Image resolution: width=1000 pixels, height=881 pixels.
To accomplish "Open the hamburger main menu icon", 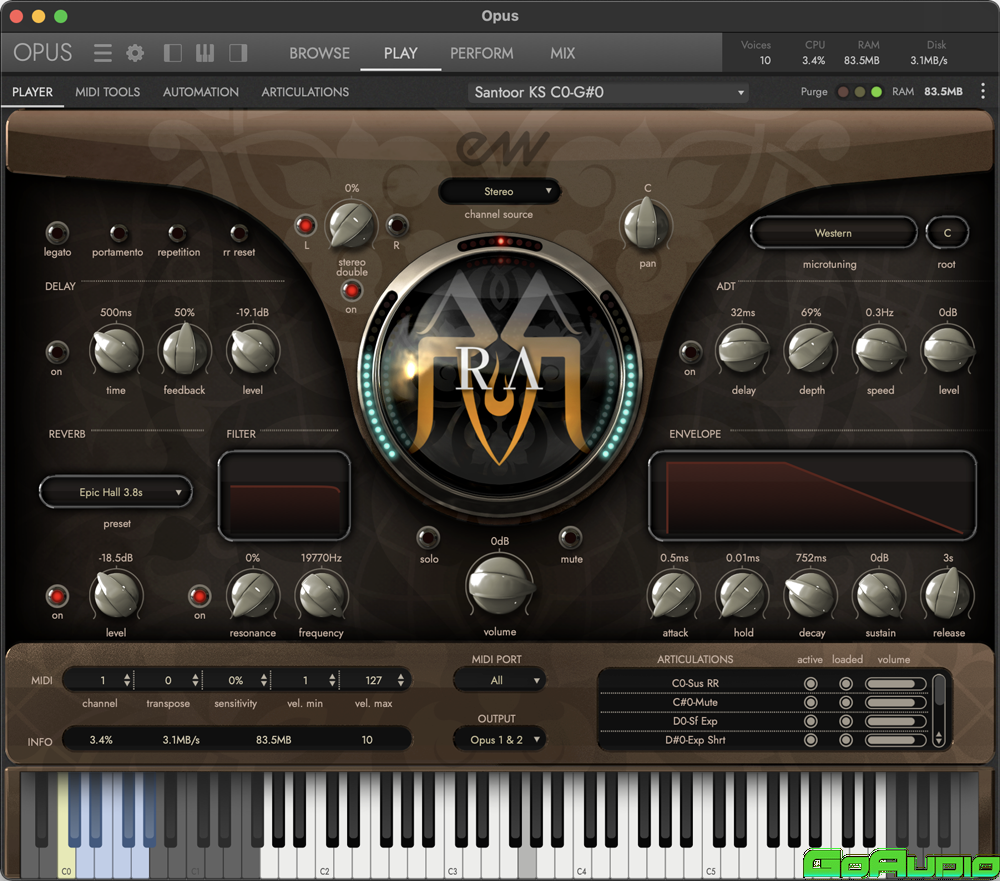I will 103,53.
